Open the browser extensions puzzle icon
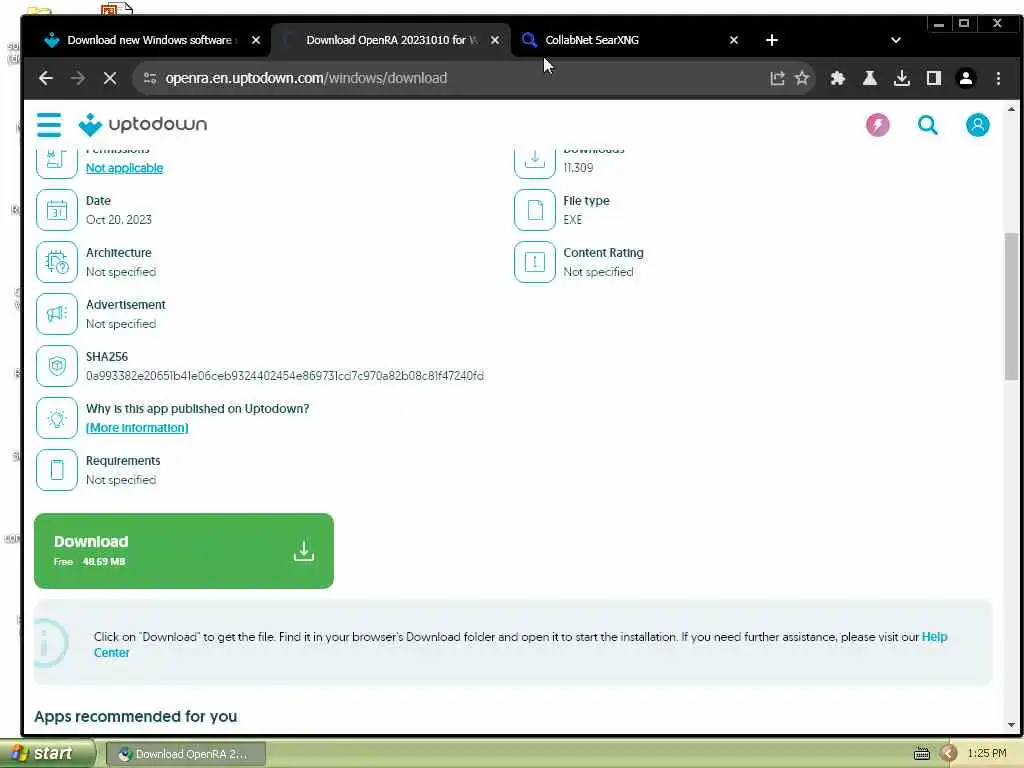 click(837, 78)
